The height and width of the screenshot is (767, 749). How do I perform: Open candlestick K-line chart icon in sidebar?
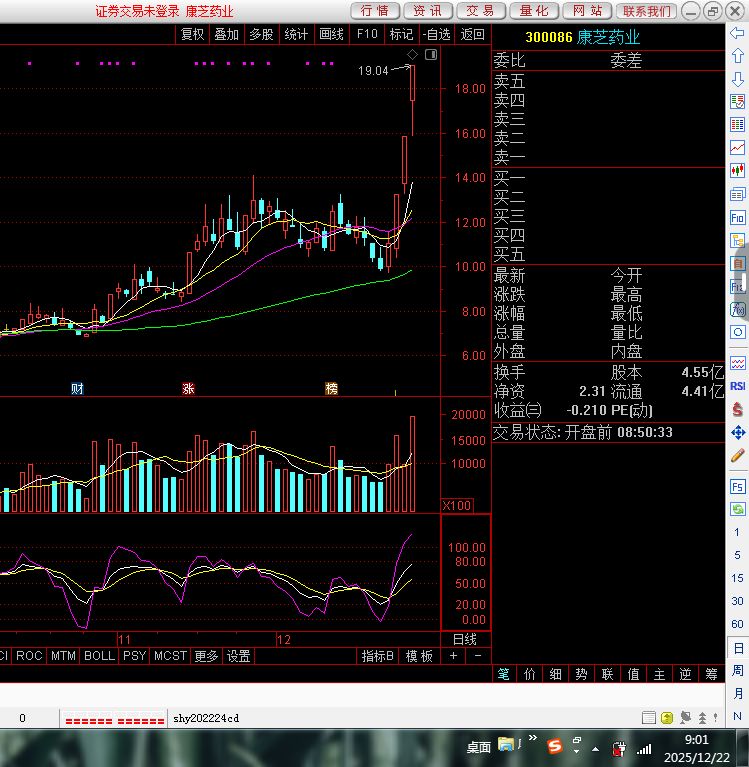tap(737, 170)
